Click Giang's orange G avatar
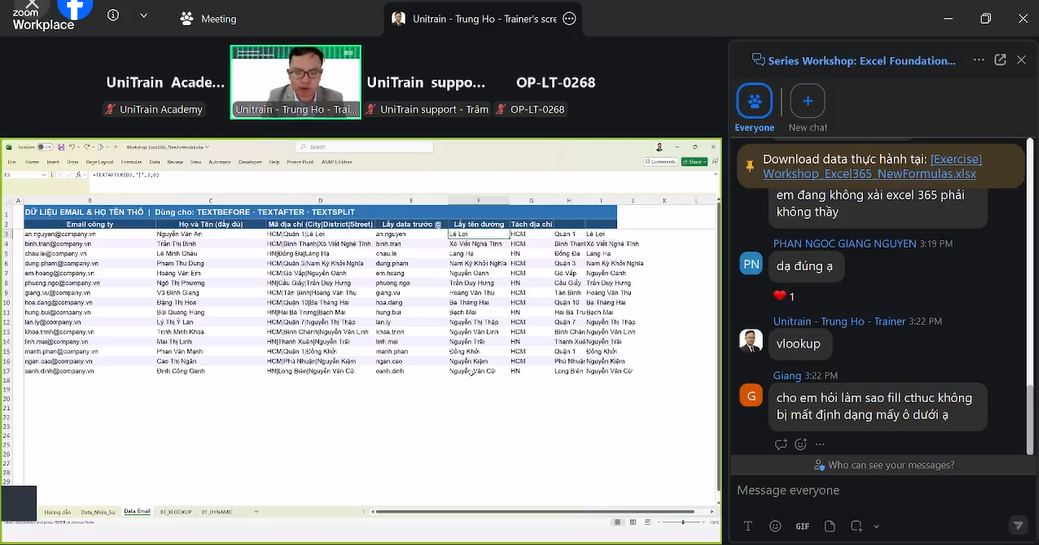 click(x=751, y=396)
